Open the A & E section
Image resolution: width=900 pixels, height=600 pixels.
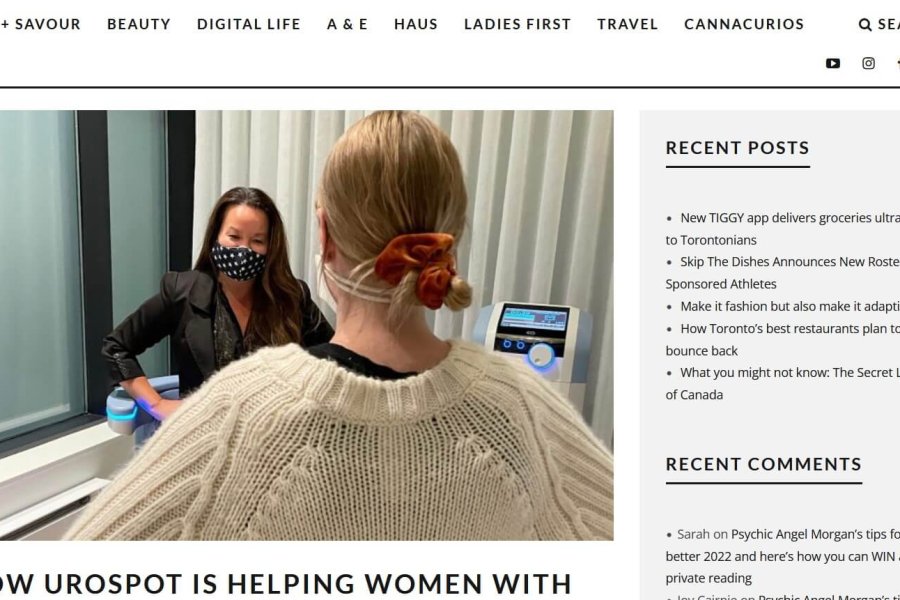pyautogui.click(x=347, y=24)
